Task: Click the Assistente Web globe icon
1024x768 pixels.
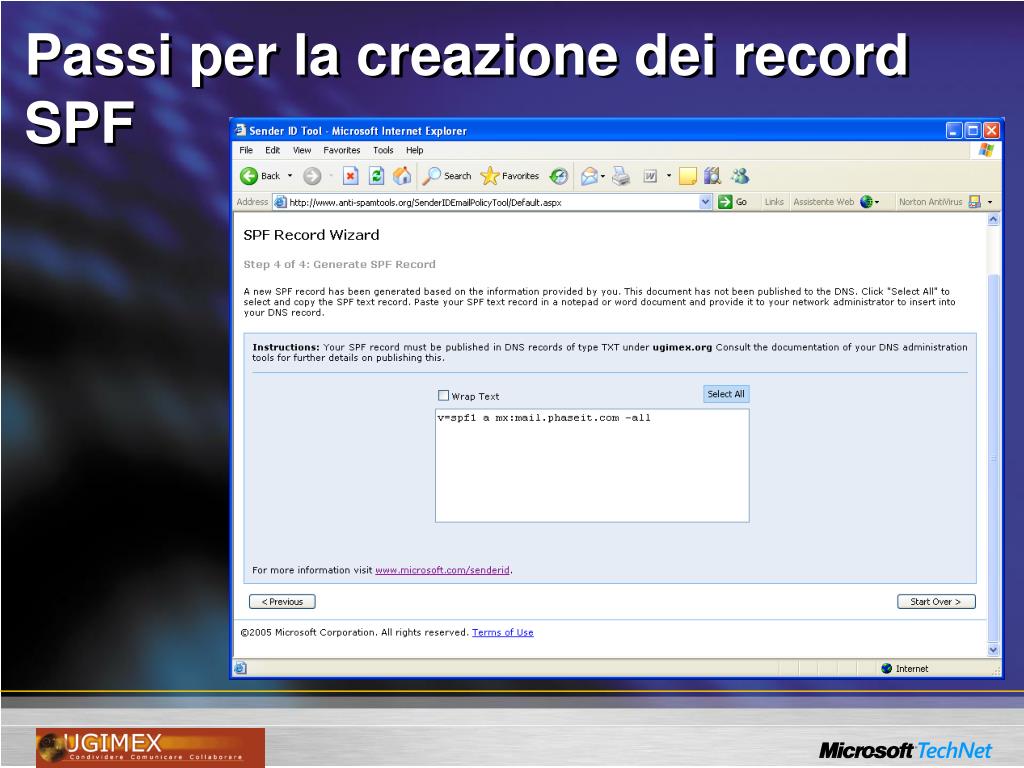Action: [867, 202]
